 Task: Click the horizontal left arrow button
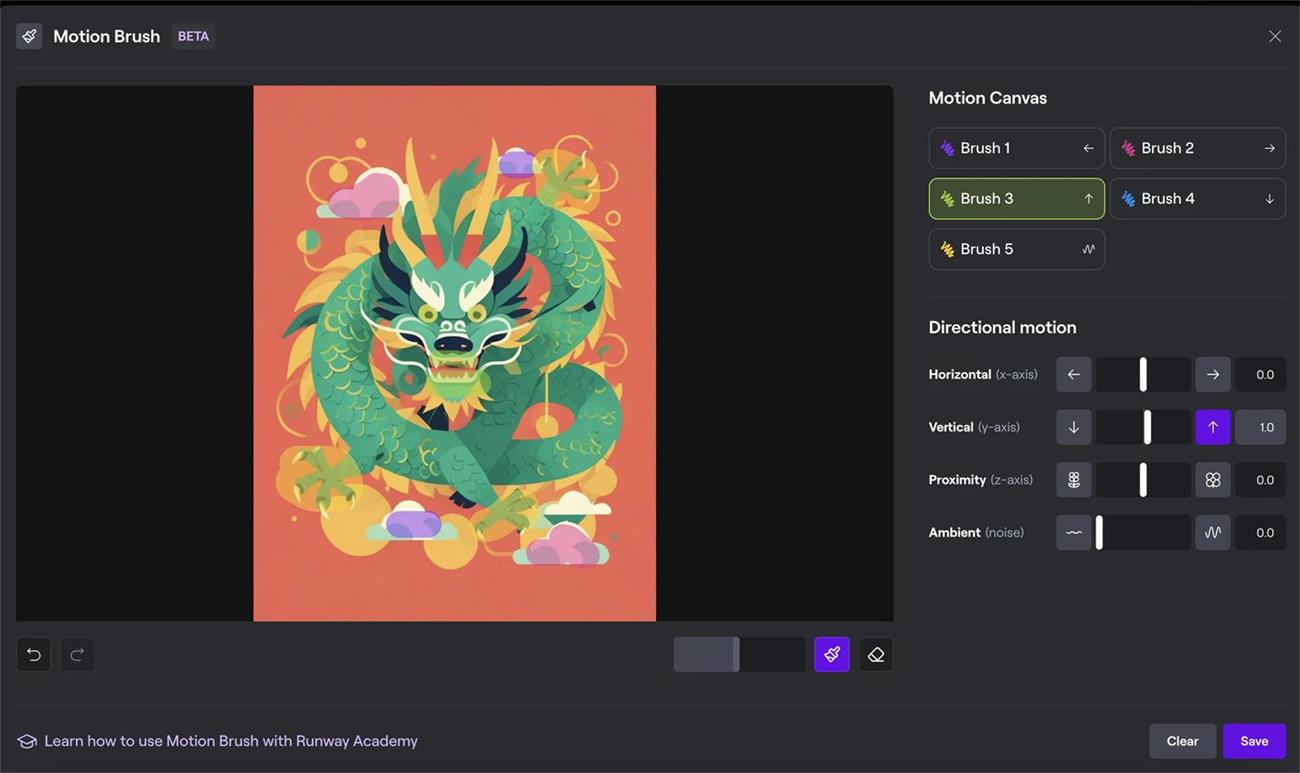1073,374
